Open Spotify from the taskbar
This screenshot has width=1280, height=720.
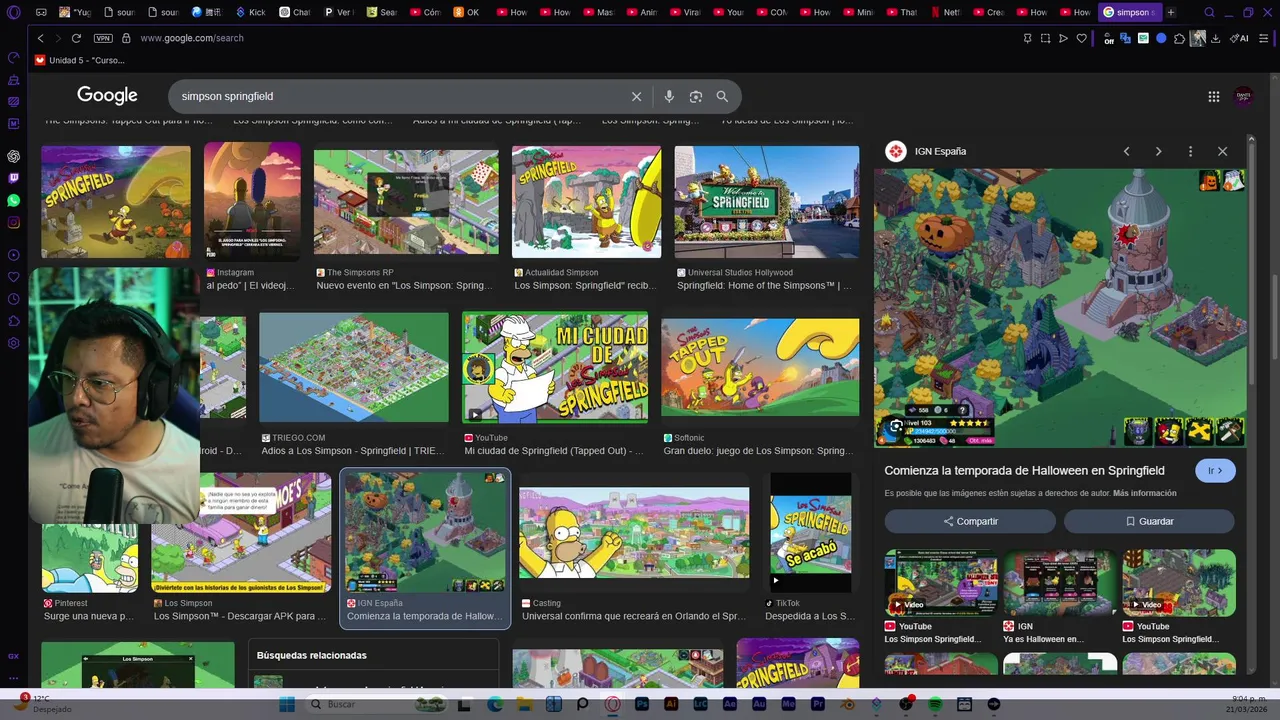coord(935,704)
